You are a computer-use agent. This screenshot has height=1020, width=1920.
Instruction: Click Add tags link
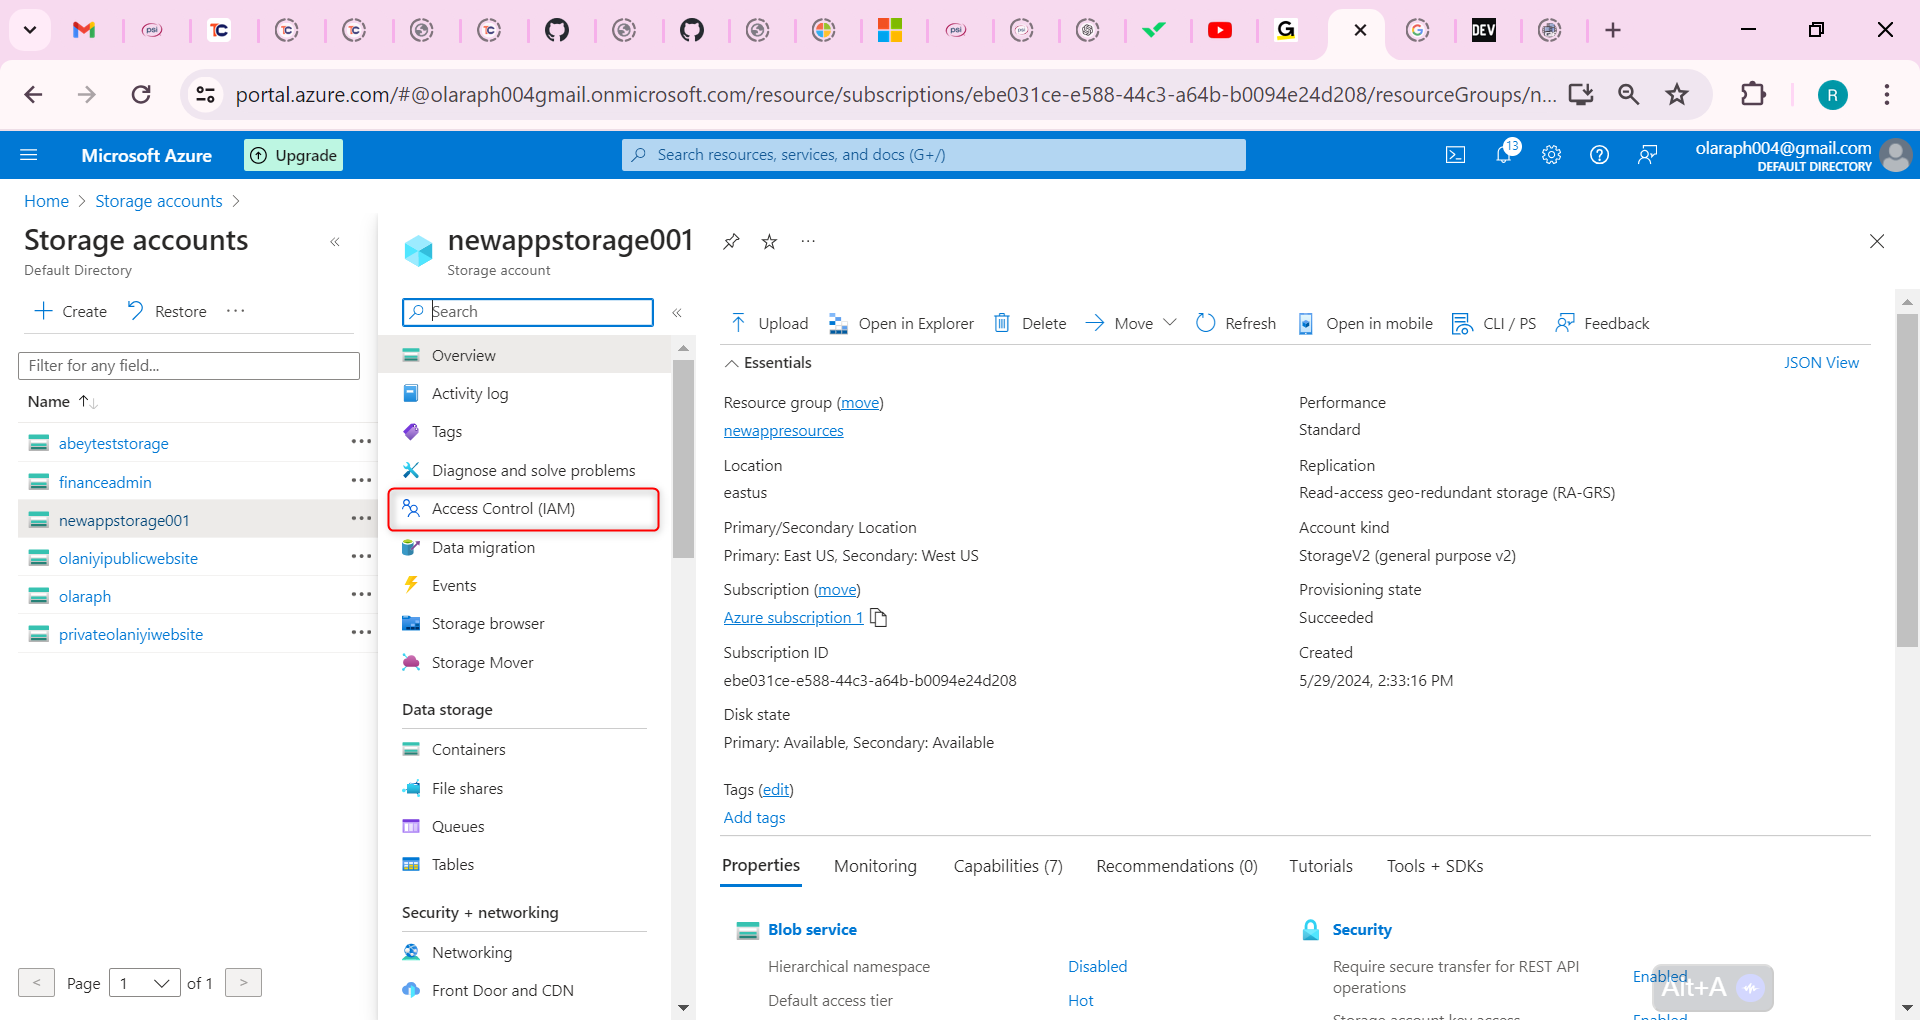(x=755, y=818)
